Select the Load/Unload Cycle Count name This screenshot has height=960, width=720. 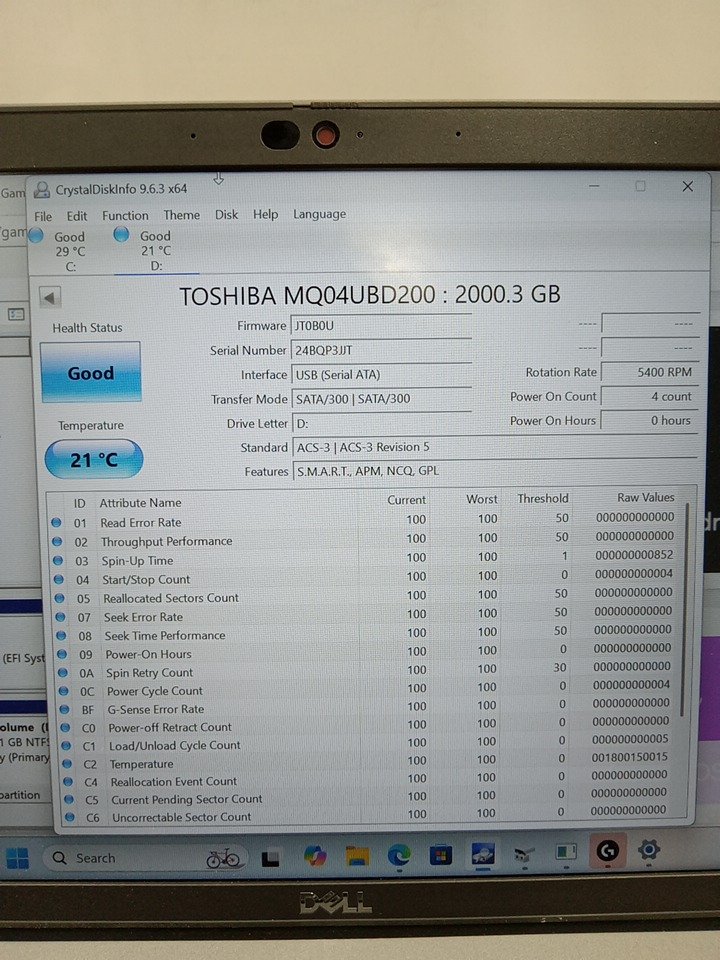pyautogui.click(x=175, y=745)
